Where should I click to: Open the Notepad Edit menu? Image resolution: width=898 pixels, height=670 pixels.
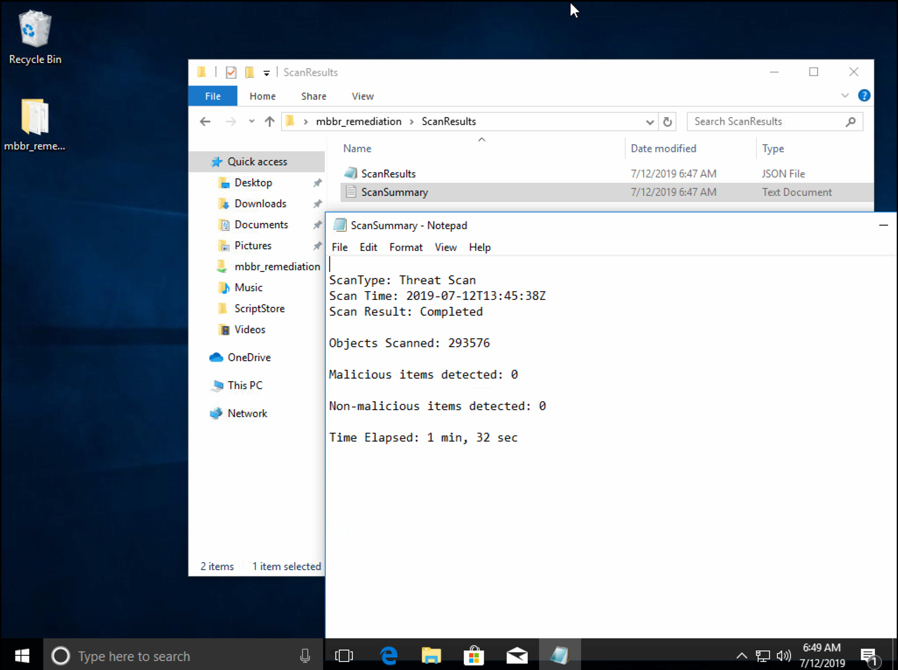pos(368,247)
